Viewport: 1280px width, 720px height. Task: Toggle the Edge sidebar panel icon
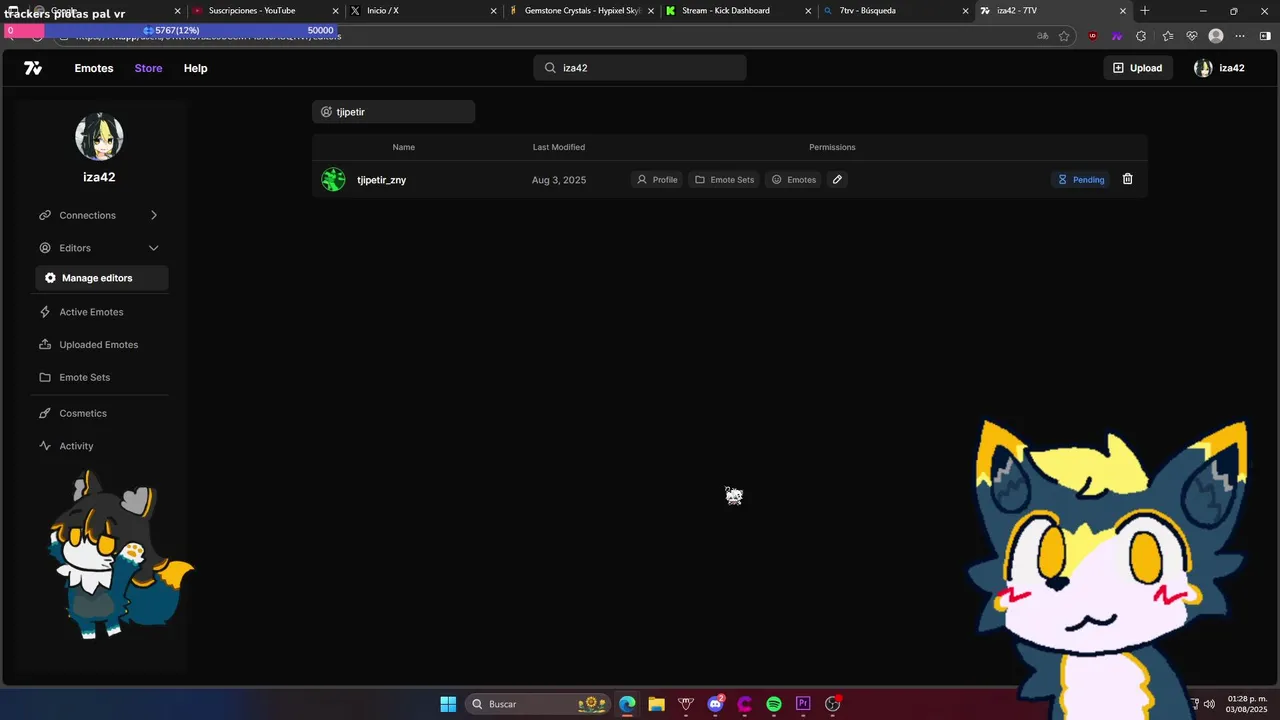click(x=1265, y=36)
